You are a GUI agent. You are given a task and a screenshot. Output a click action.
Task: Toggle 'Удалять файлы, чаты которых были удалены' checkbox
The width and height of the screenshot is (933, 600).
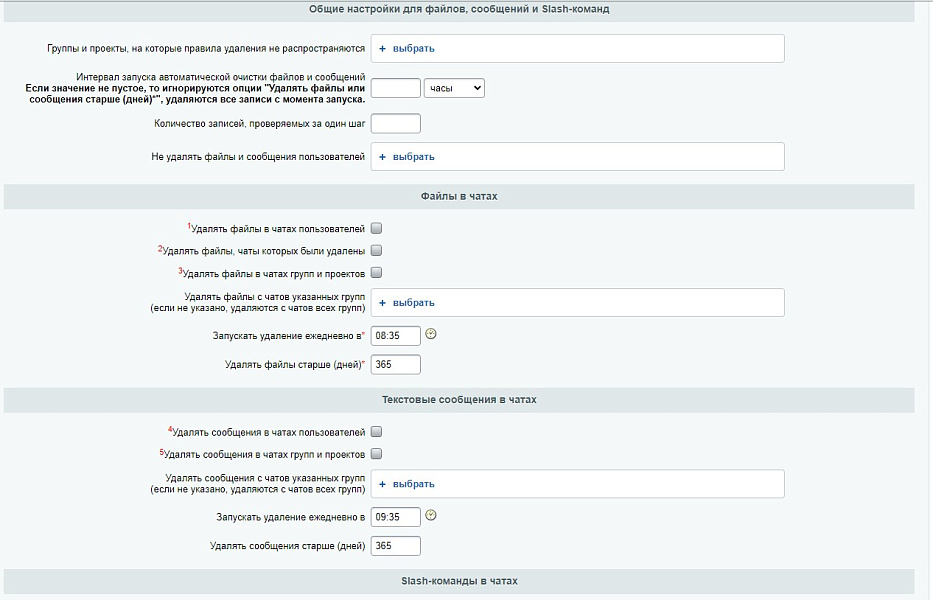[377, 251]
